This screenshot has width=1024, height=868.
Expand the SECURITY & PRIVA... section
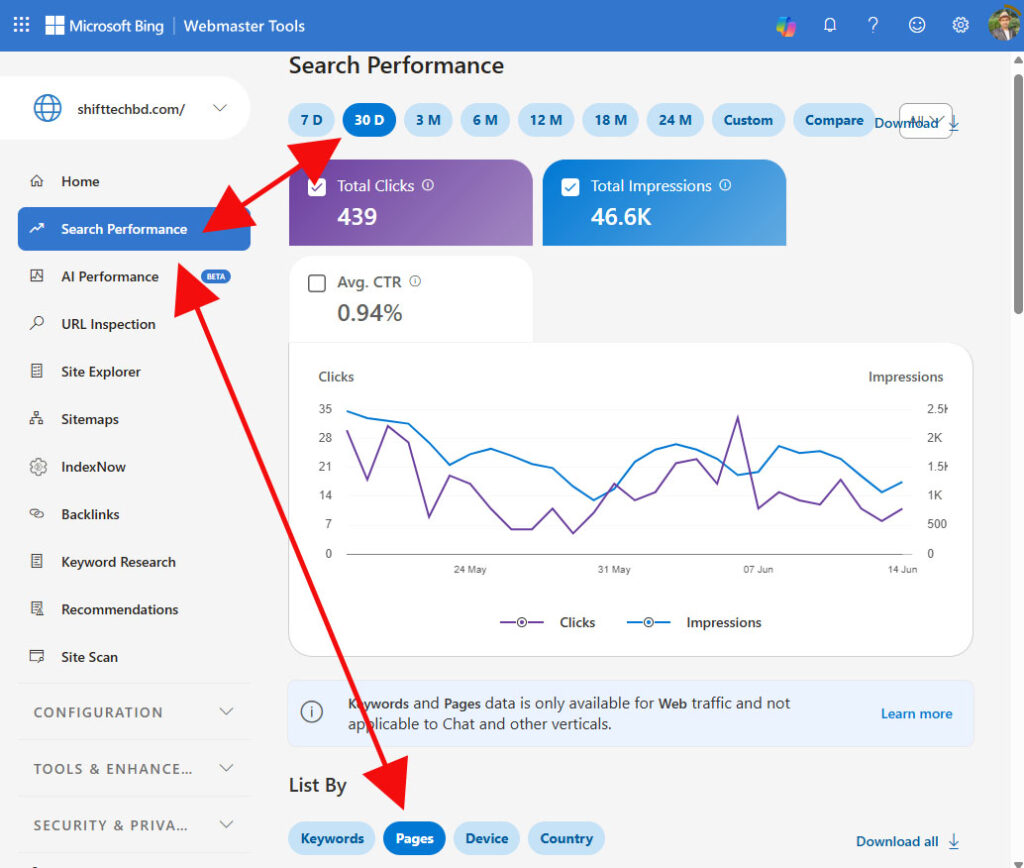[x=134, y=825]
